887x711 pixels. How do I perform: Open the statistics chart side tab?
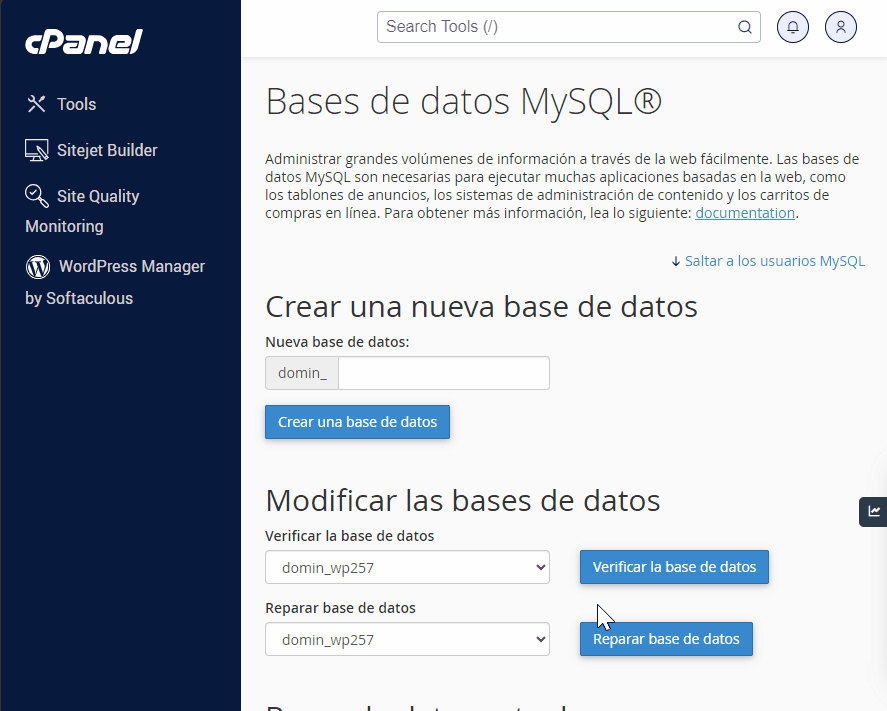click(x=873, y=511)
